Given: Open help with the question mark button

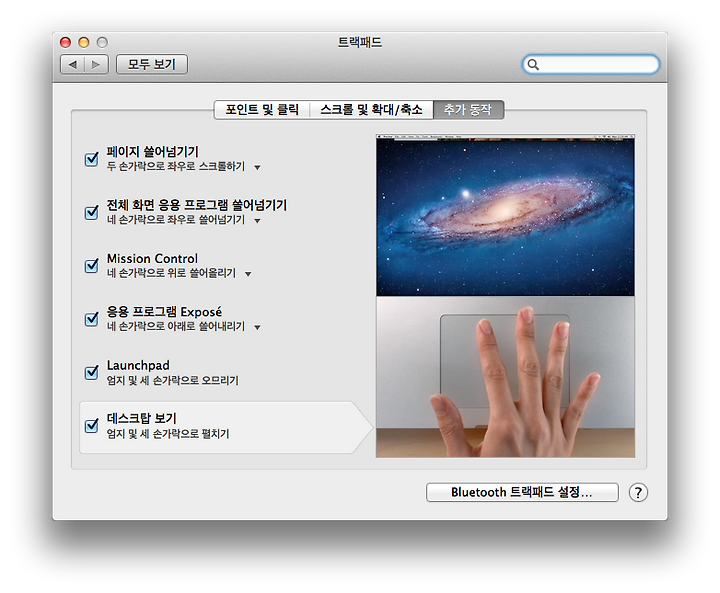Looking at the screenshot, I should pyautogui.click(x=638, y=492).
